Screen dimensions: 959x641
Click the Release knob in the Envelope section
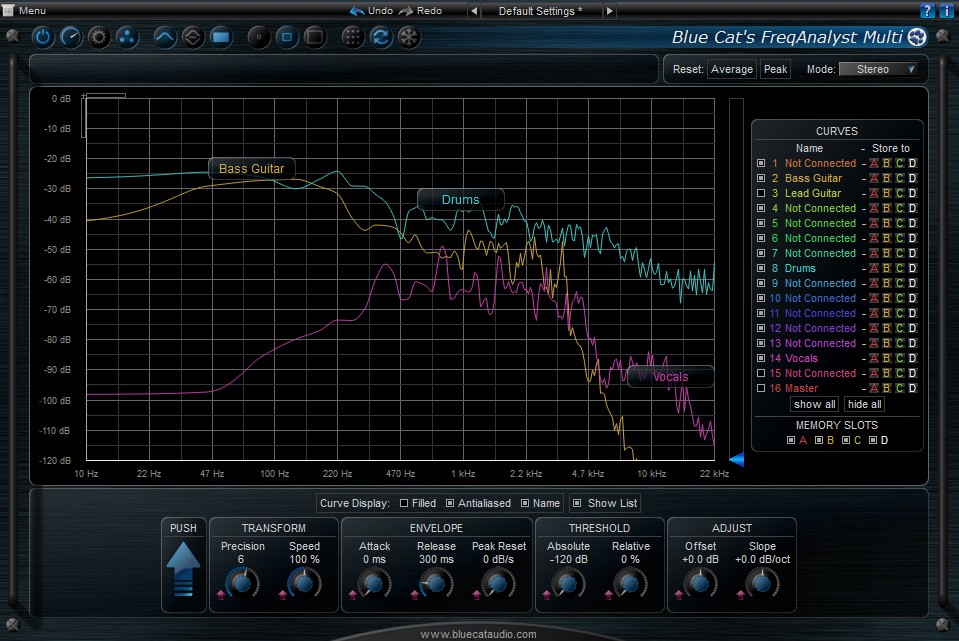435,585
